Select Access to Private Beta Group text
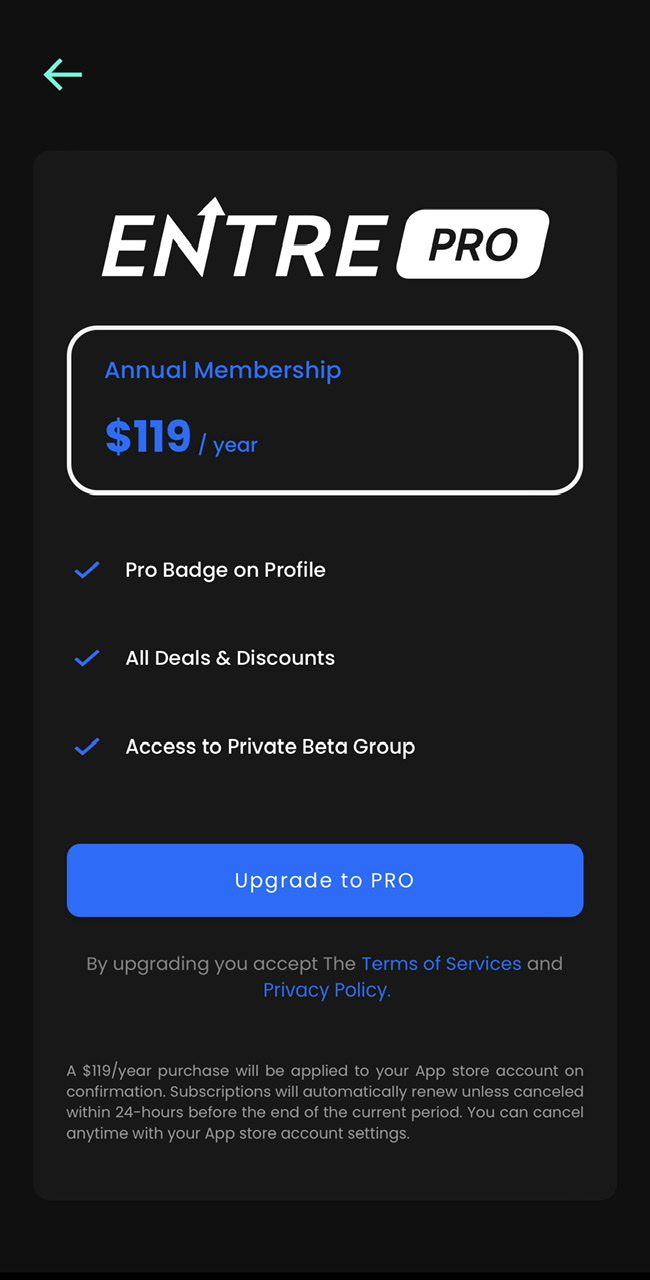The height and width of the screenshot is (1280, 650). (270, 747)
